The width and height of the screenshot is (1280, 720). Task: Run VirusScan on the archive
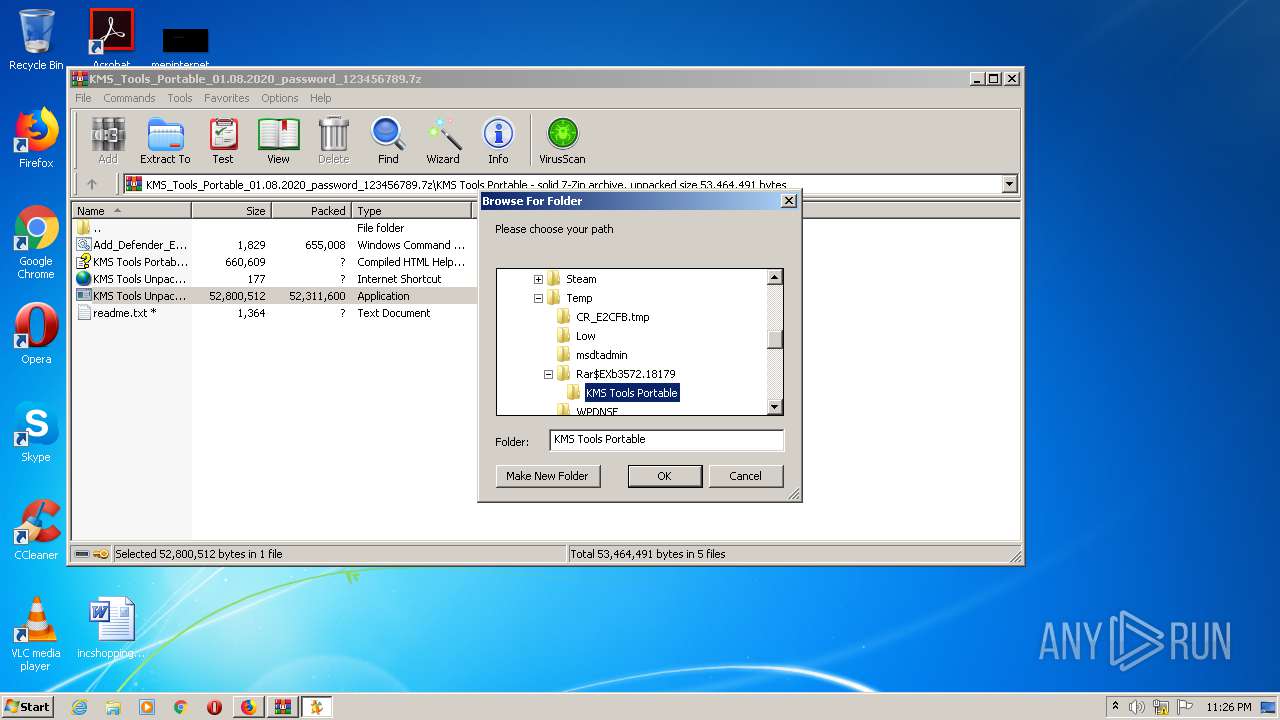(x=562, y=141)
